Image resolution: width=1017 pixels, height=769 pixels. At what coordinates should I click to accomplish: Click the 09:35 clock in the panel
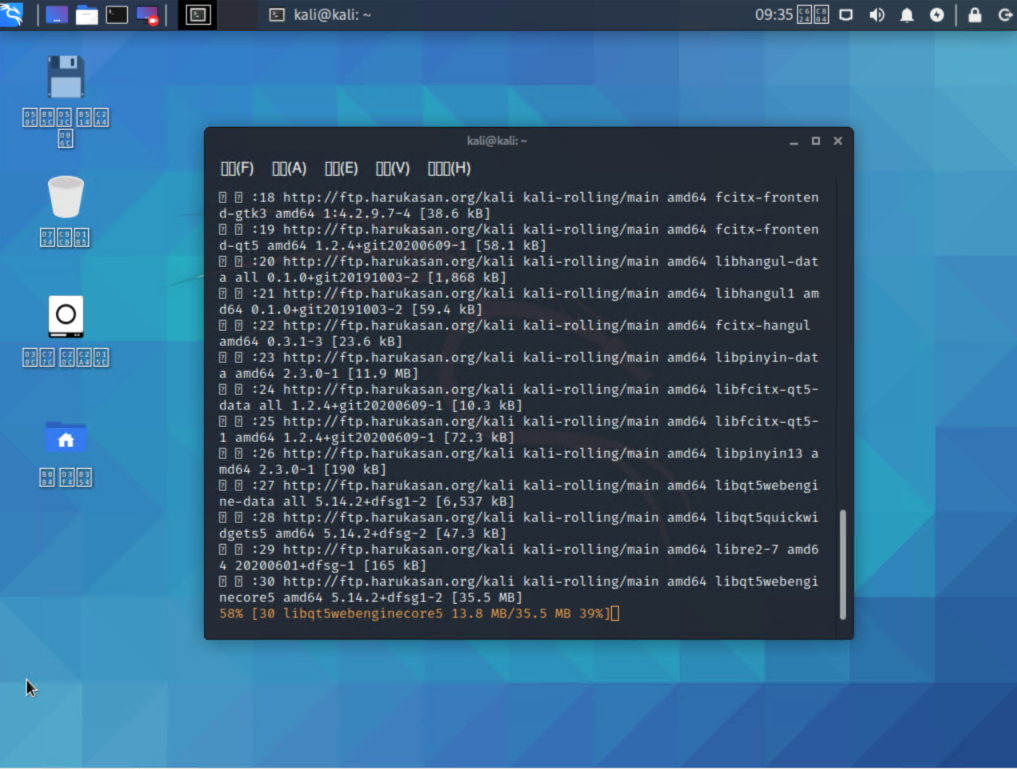774,15
